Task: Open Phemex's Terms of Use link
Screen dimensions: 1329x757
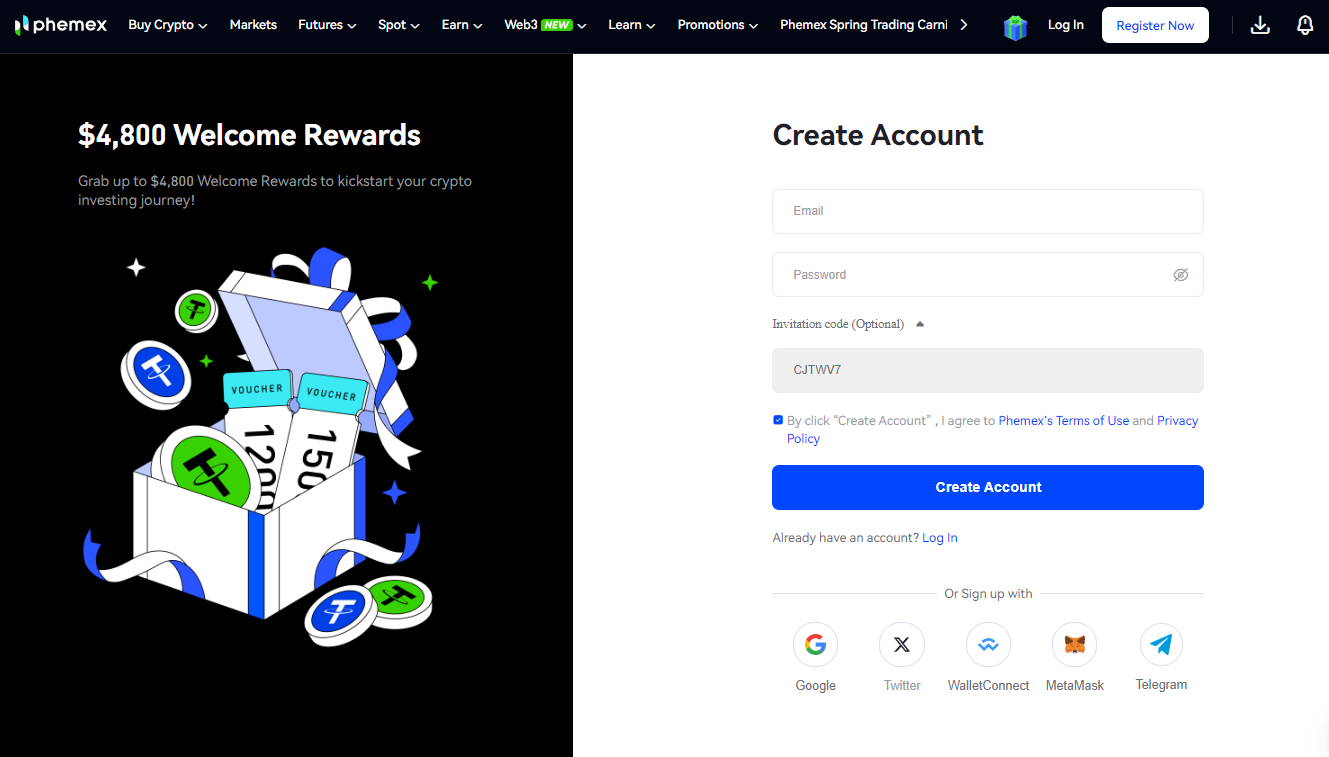Action: pyautogui.click(x=1064, y=421)
